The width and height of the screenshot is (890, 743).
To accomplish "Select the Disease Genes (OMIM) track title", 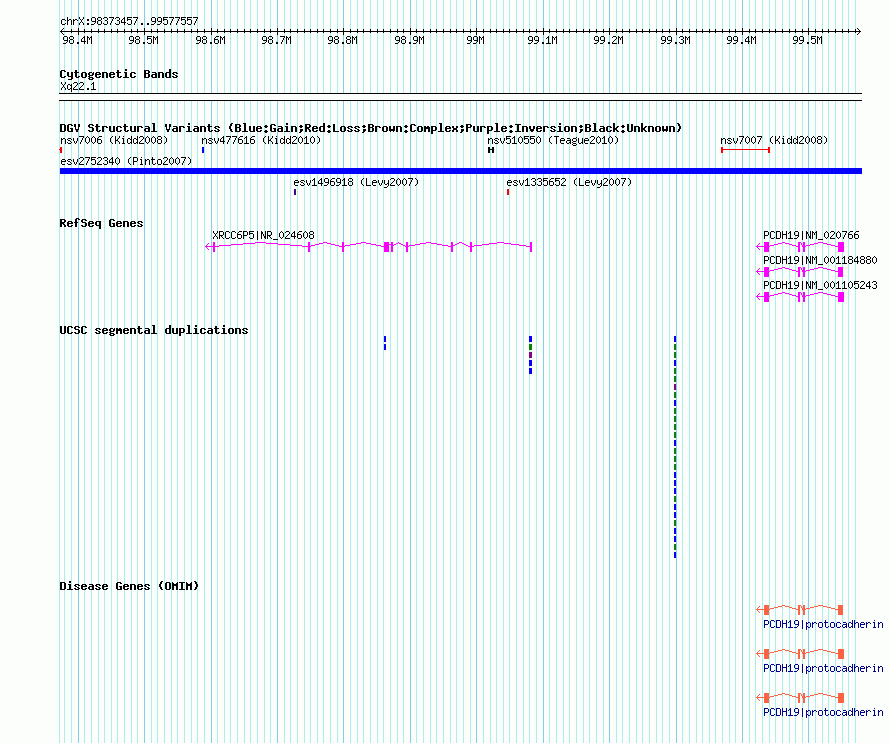I will 129,586.
